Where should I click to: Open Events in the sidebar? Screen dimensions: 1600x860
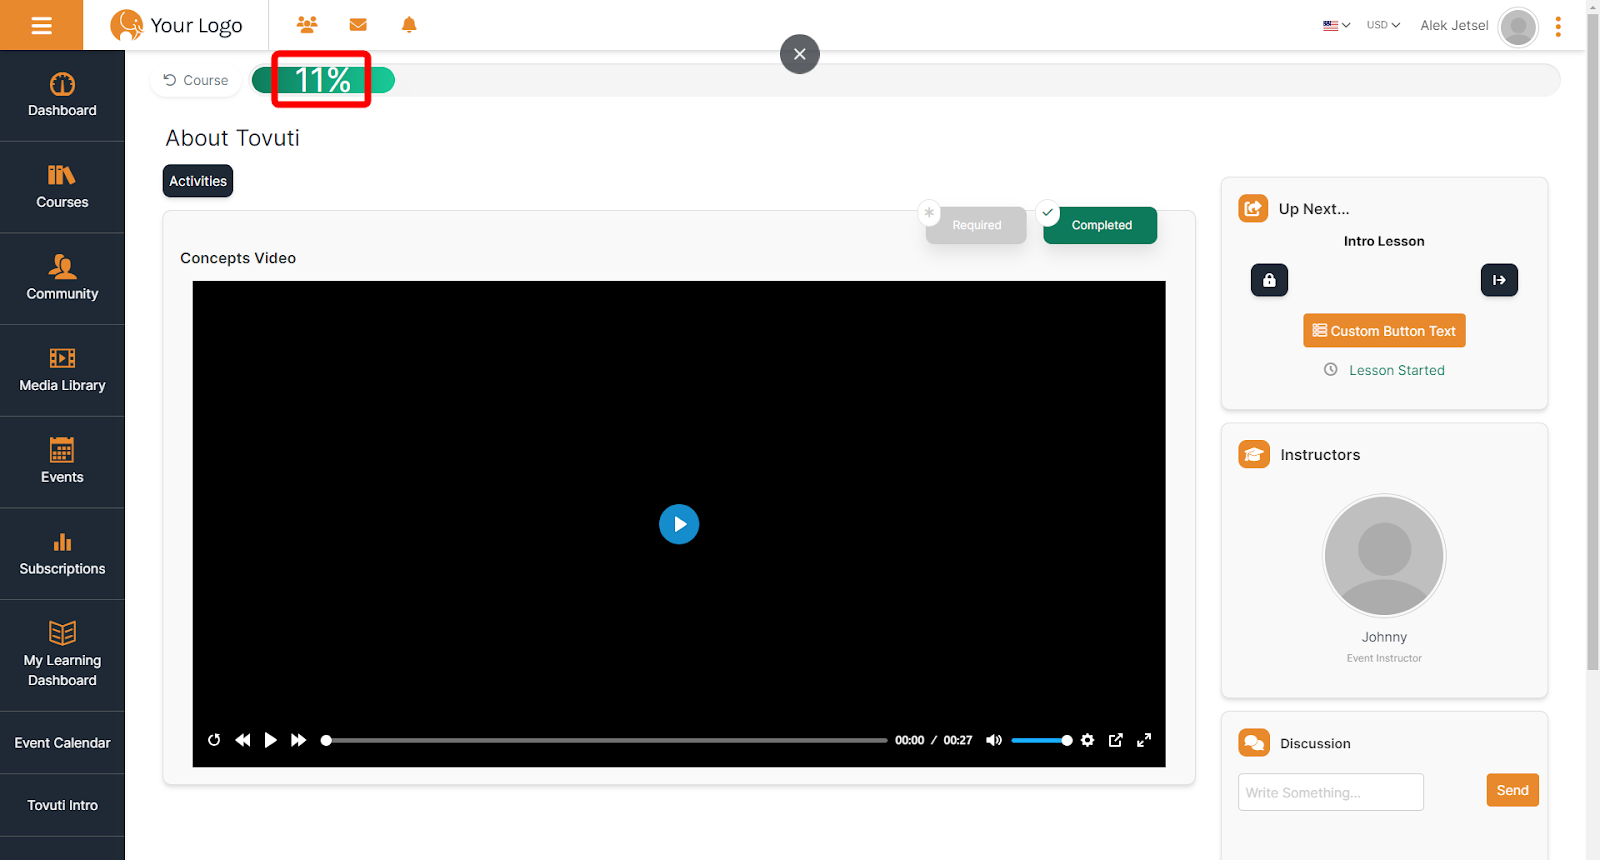click(62, 462)
